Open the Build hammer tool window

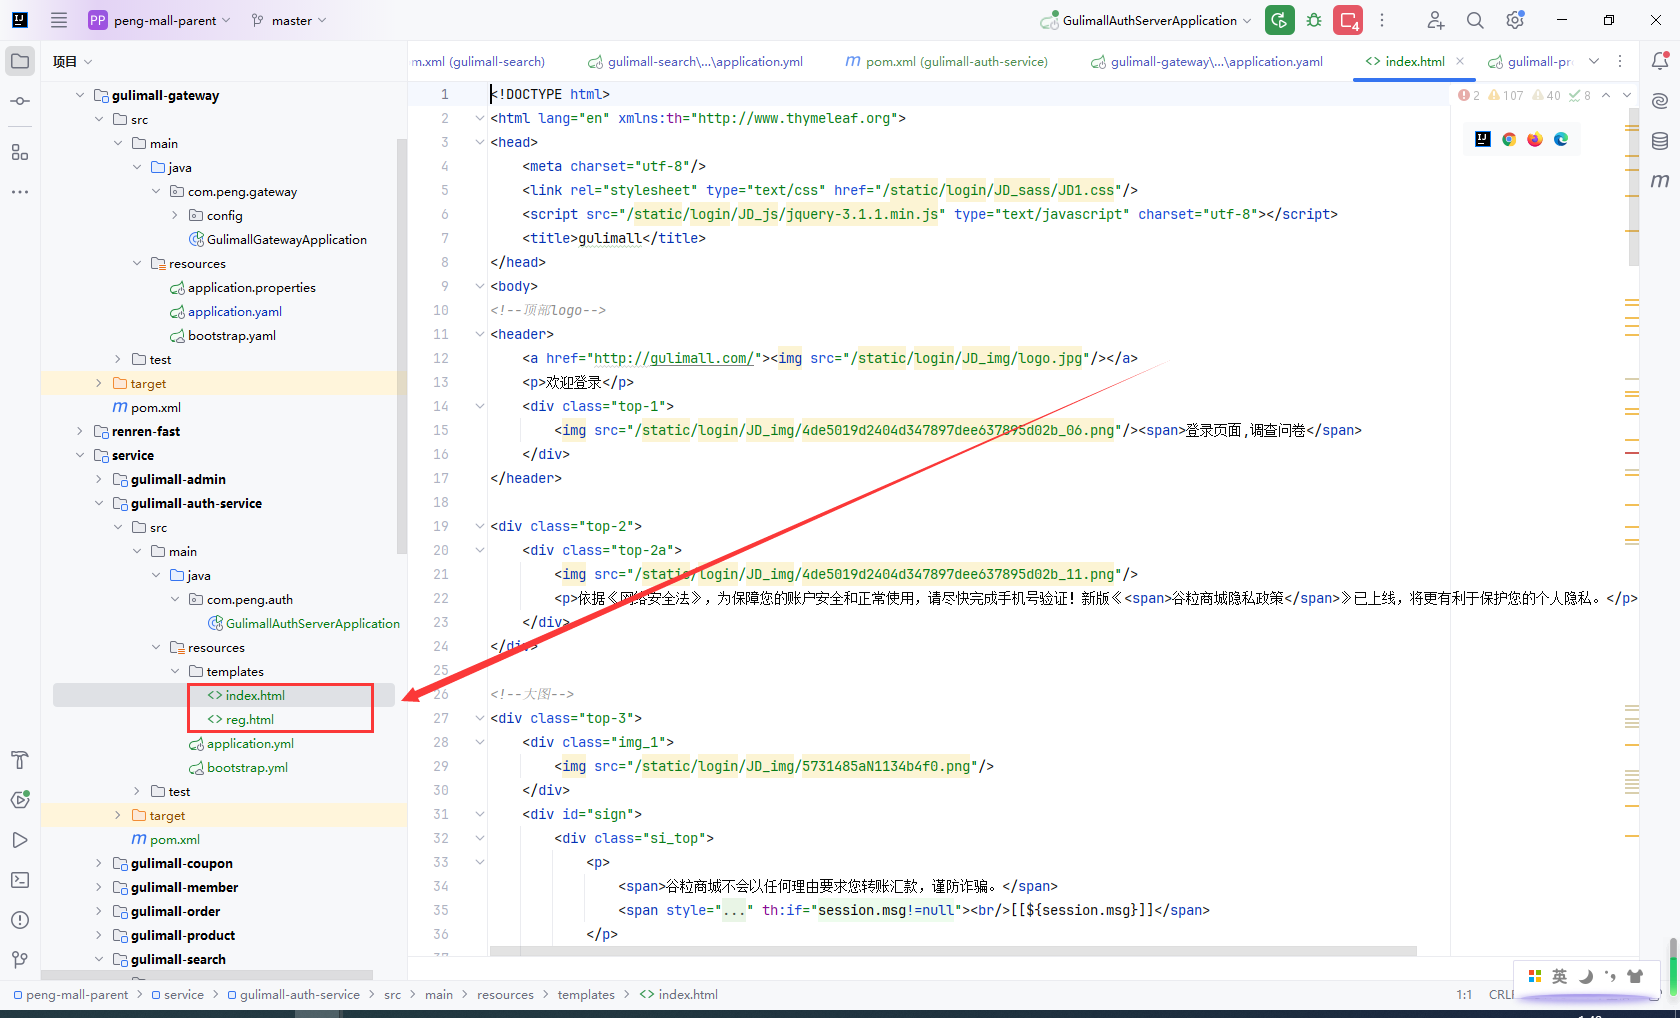click(x=20, y=760)
